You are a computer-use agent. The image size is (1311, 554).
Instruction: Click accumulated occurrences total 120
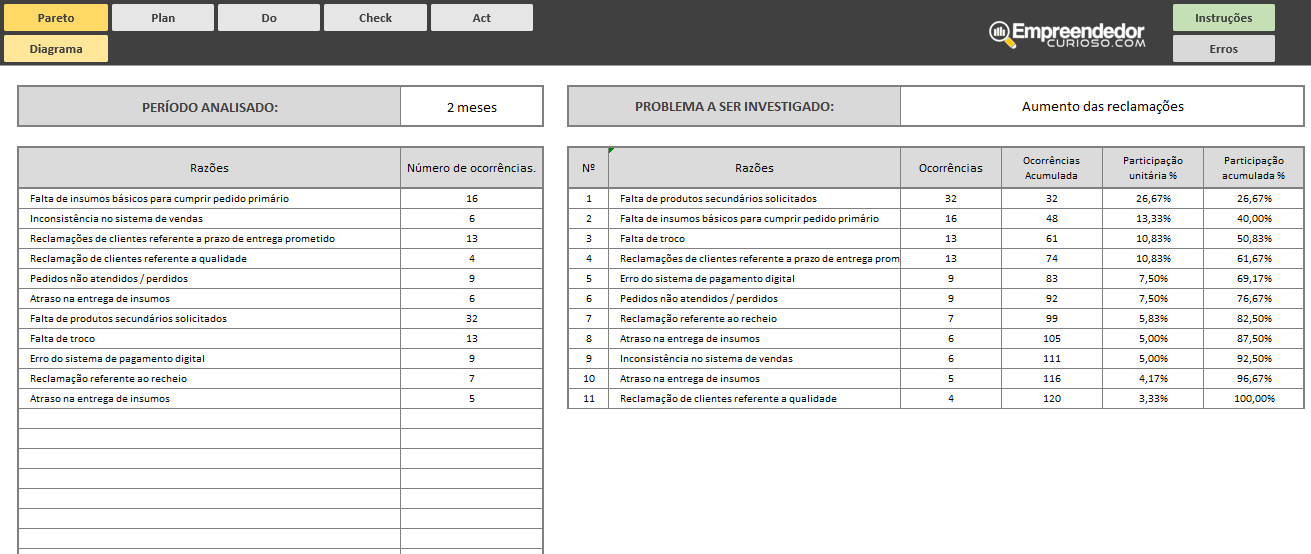1052,398
